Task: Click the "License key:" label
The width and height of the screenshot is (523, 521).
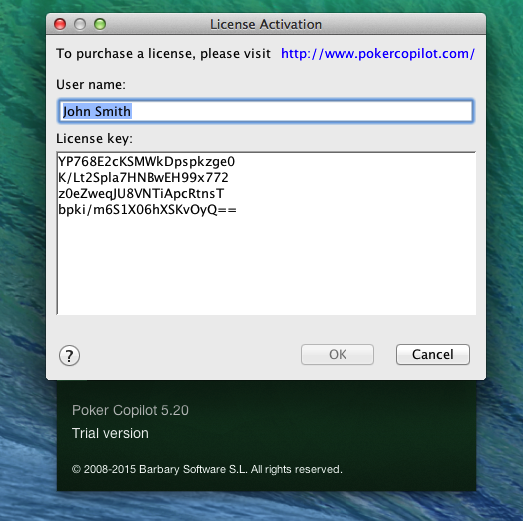Action: pos(94,139)
